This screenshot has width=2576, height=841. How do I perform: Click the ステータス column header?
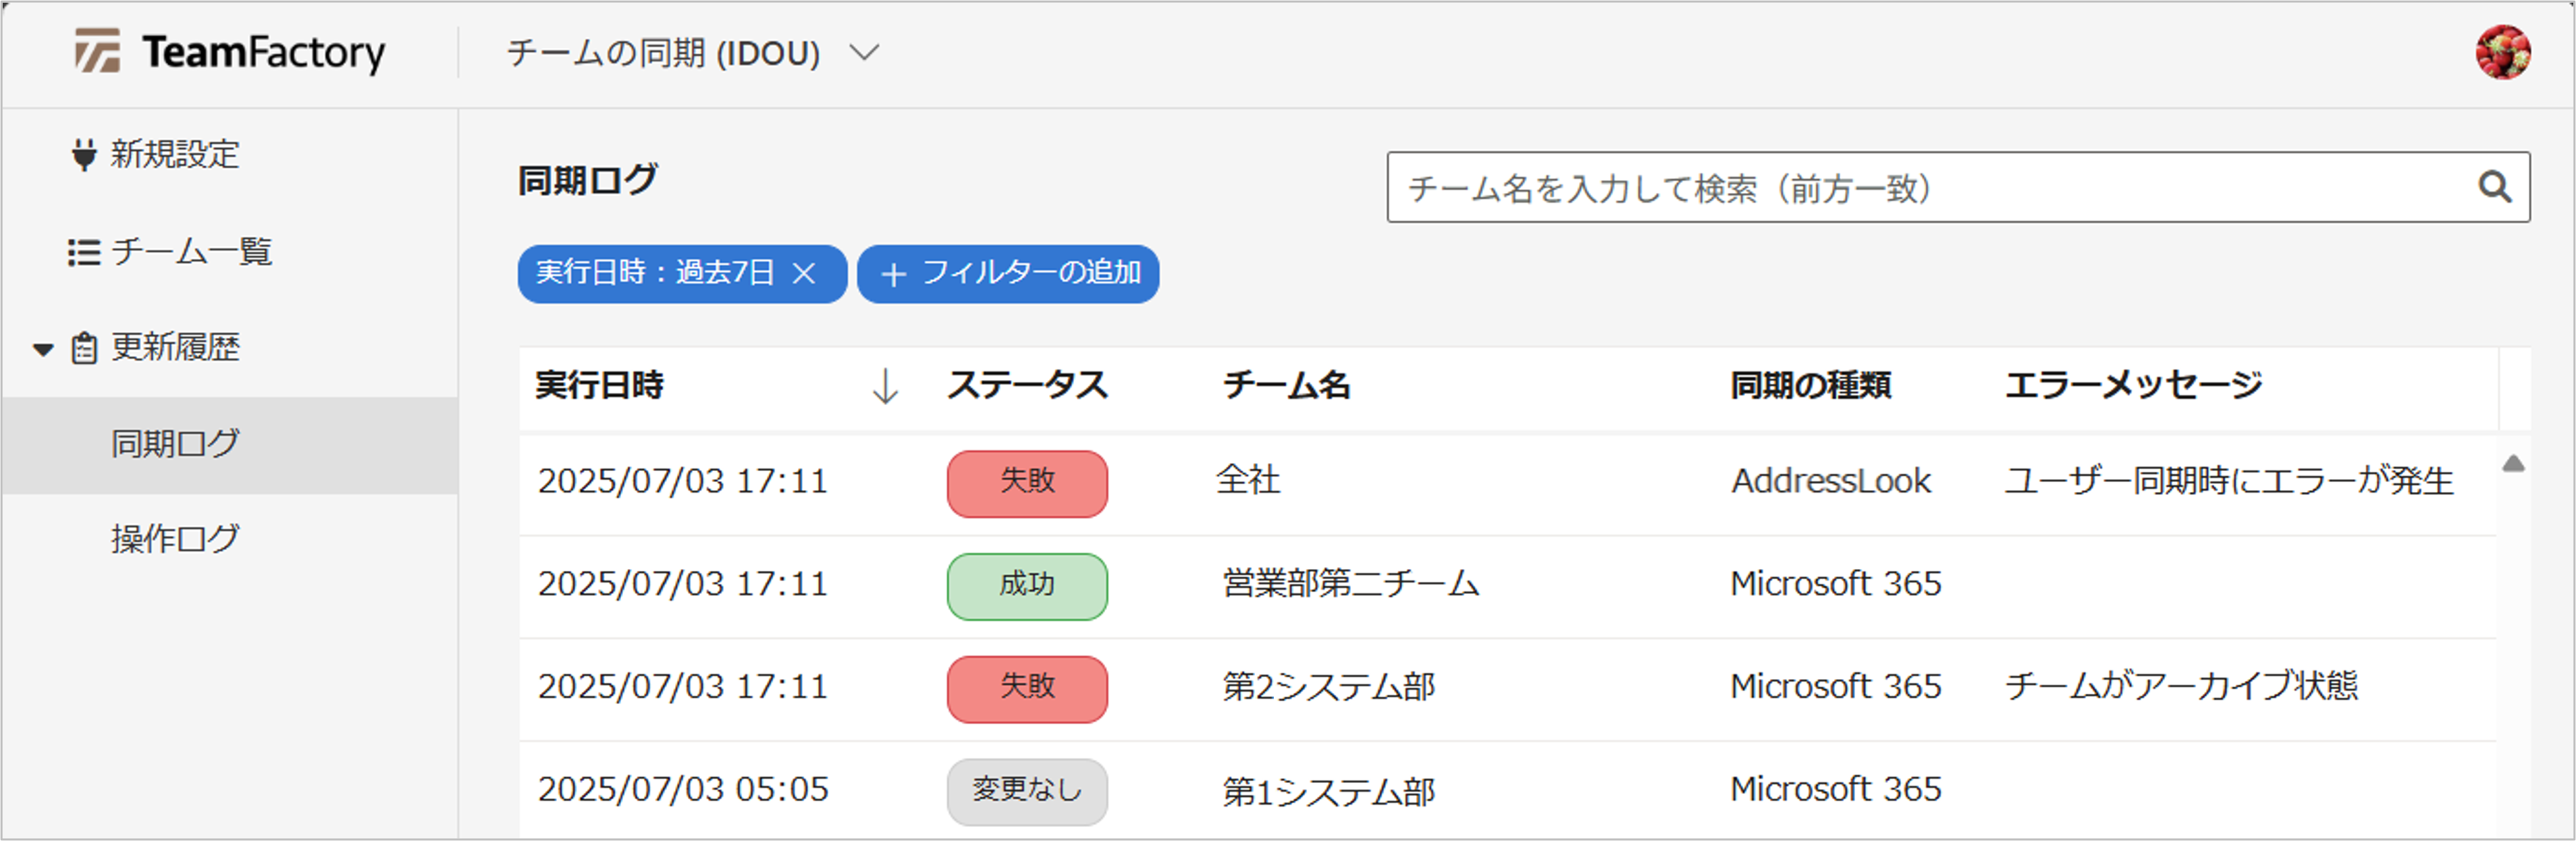(1027, 386)
